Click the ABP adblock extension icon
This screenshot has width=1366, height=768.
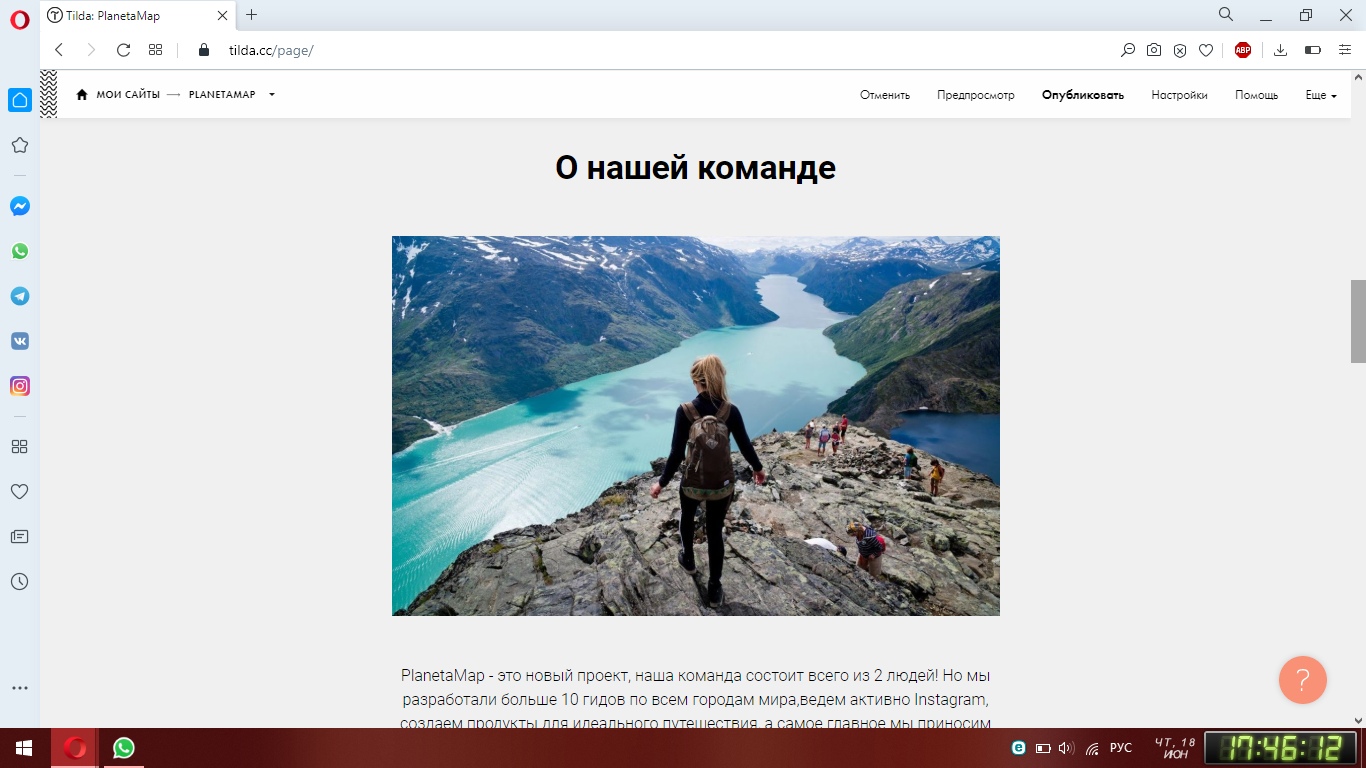tap(1243, 50)
